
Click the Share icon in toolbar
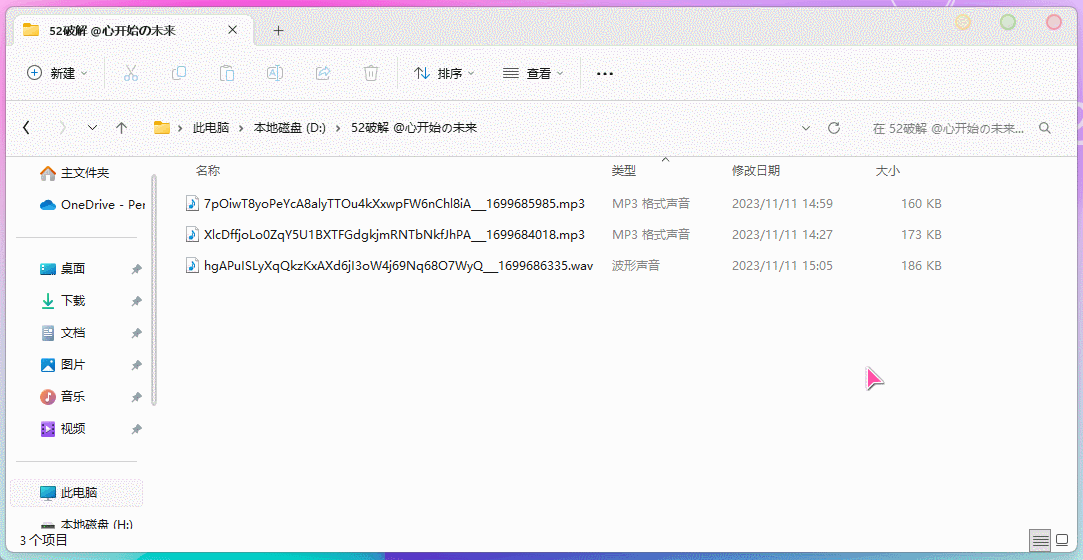[x=323, y=73]
